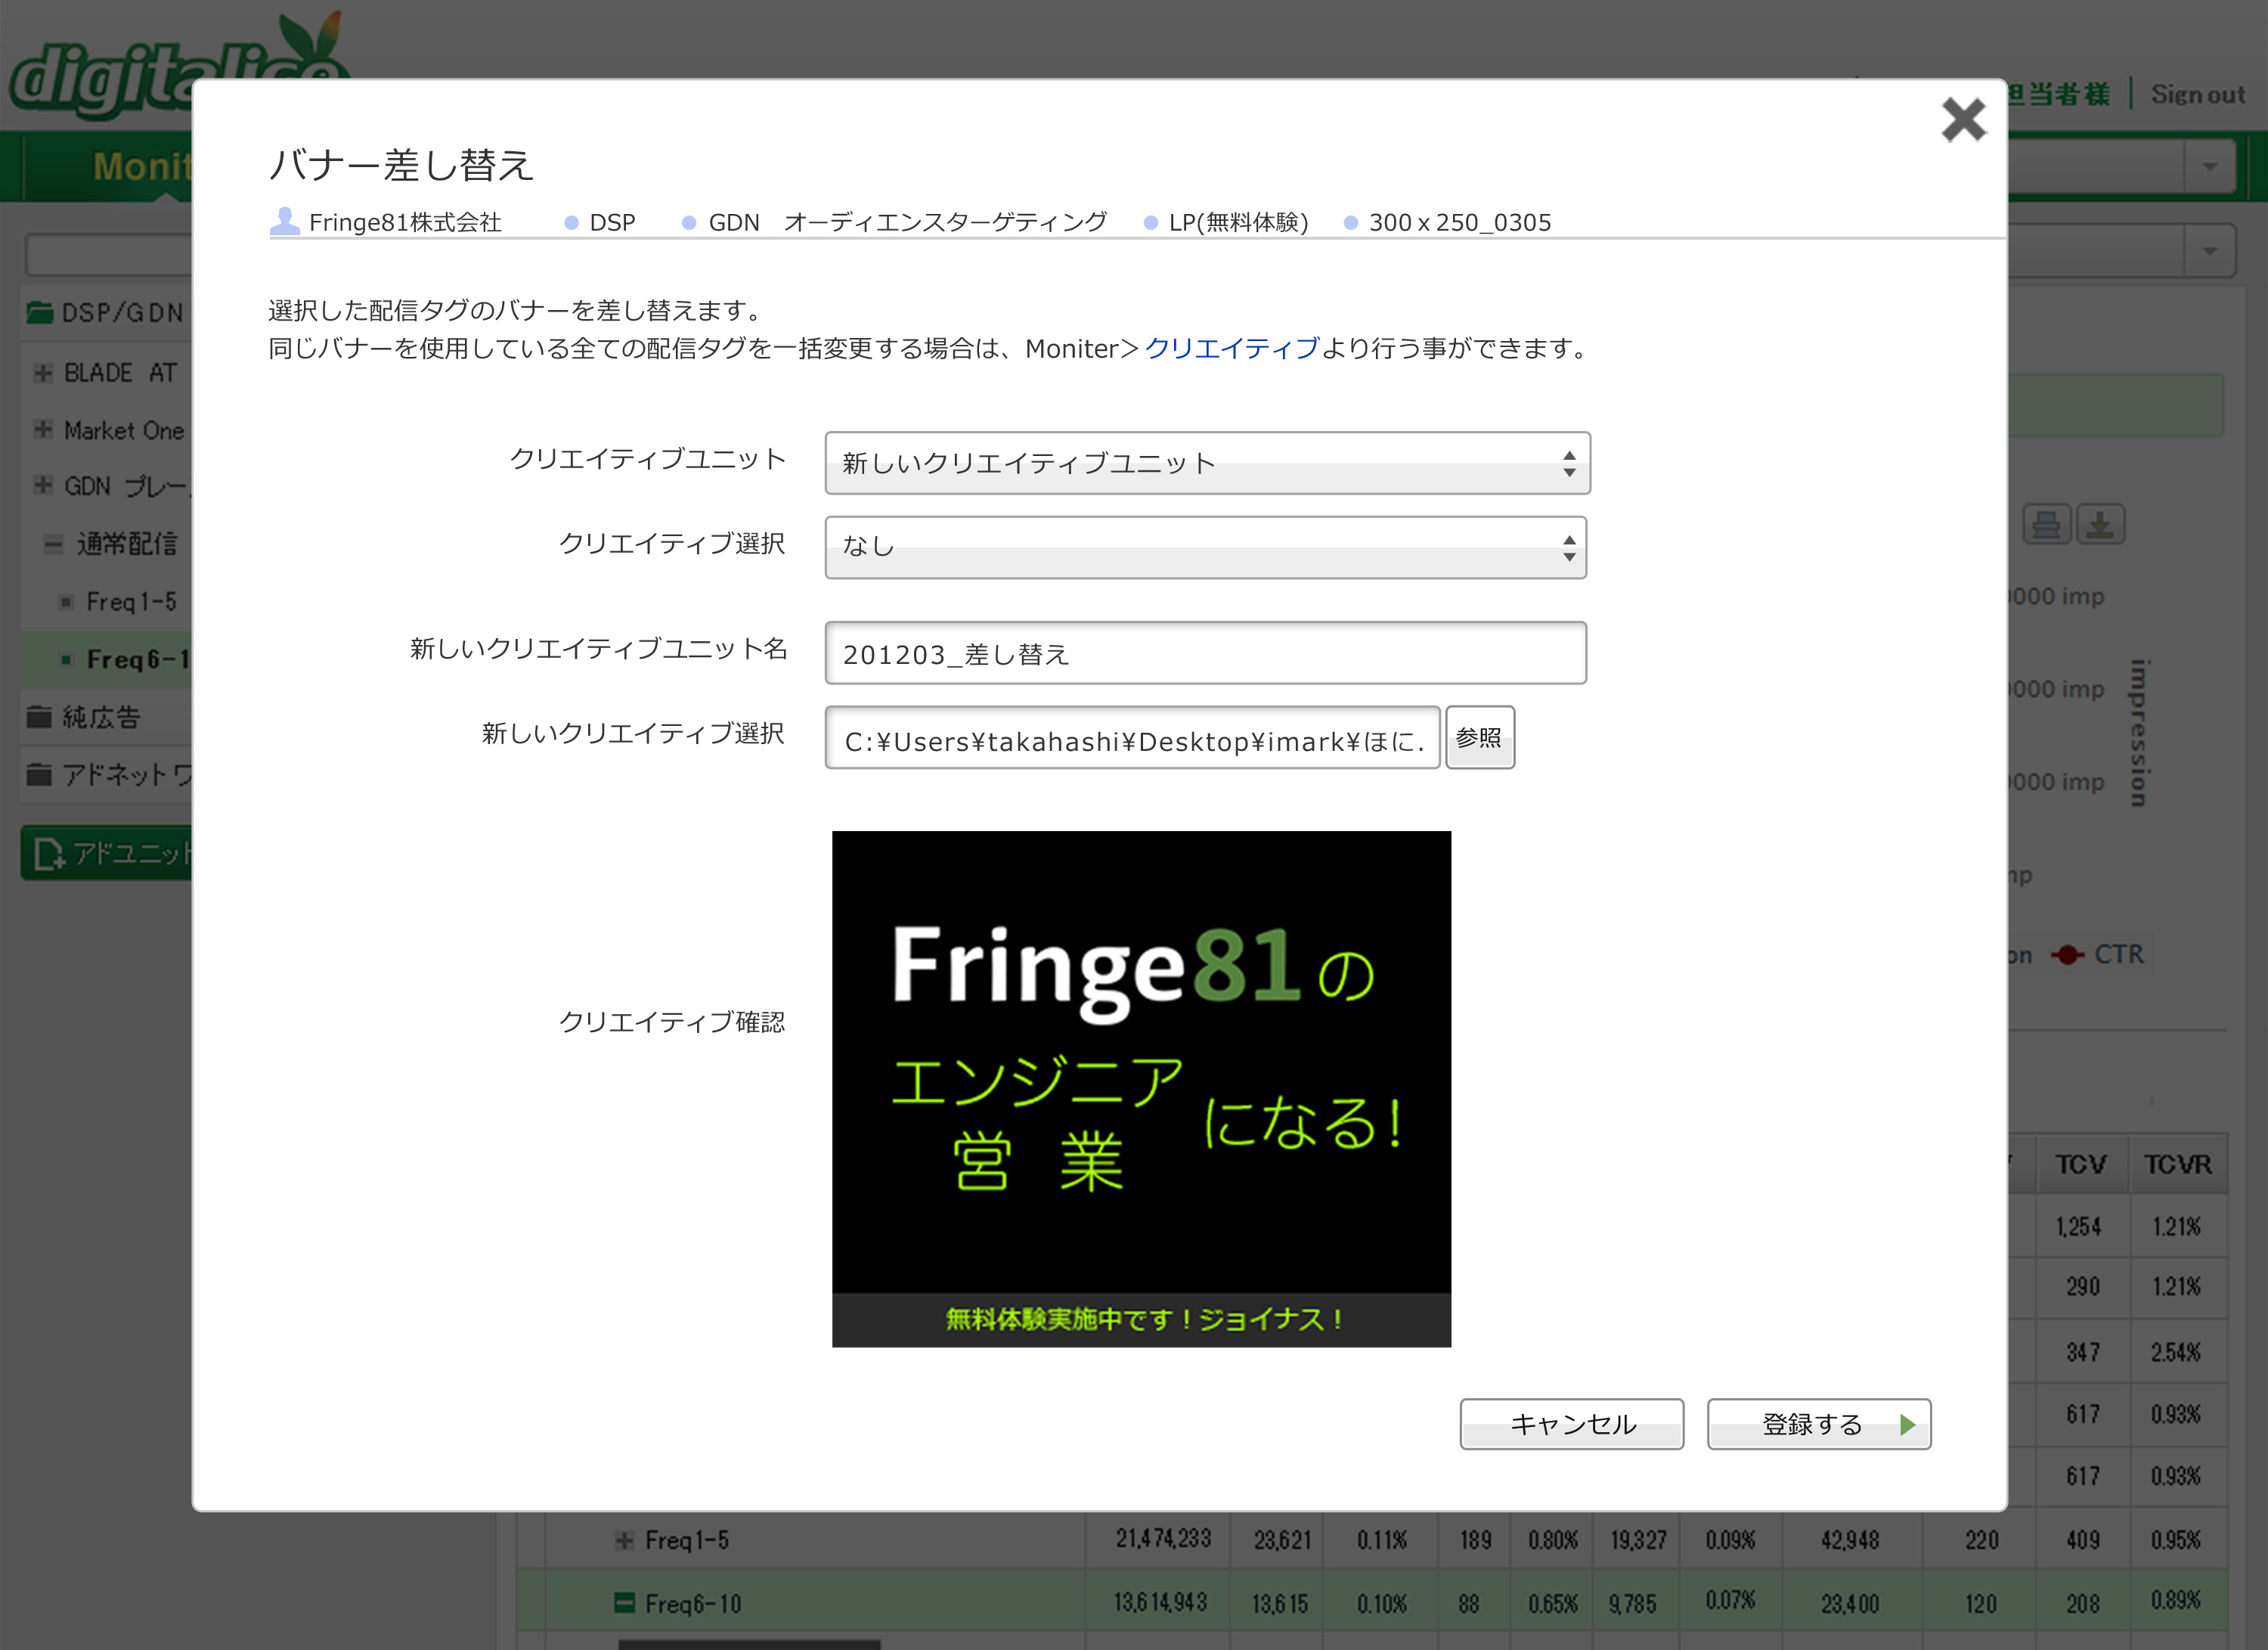Click the file path field for 新しいクリエイティブ選択
Image resolution: width=2268 pixels, height=1650 pixels.
[x=1132, y=738]
